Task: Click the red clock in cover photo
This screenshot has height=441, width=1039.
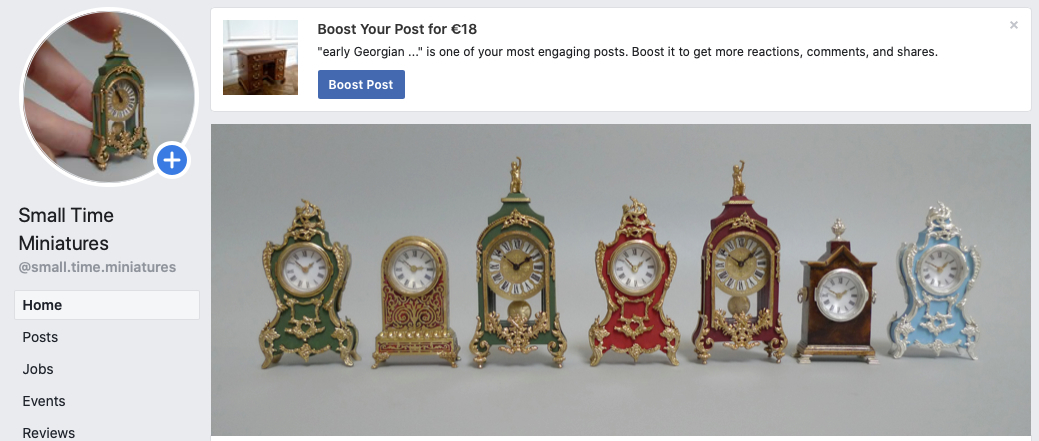Action: [635, 283]
